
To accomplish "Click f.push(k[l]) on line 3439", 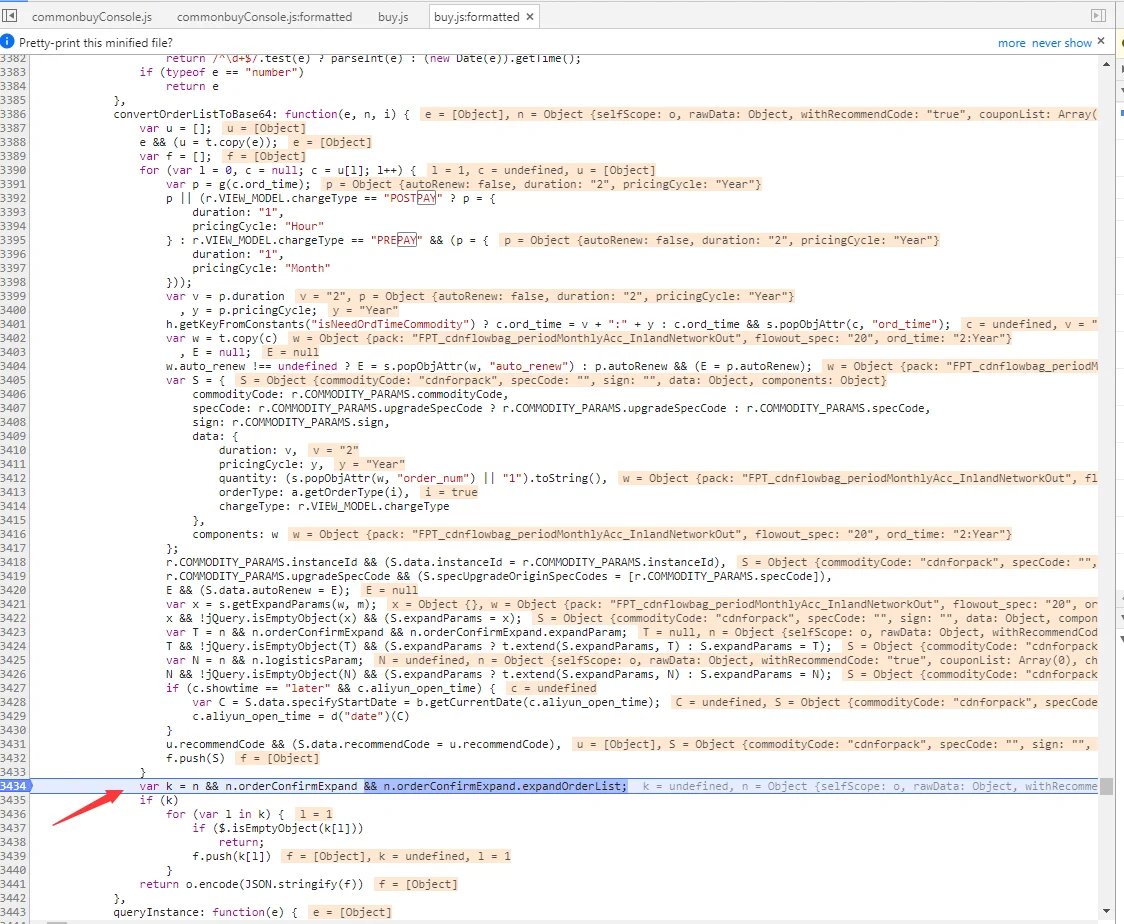I will tap(232, 857).
